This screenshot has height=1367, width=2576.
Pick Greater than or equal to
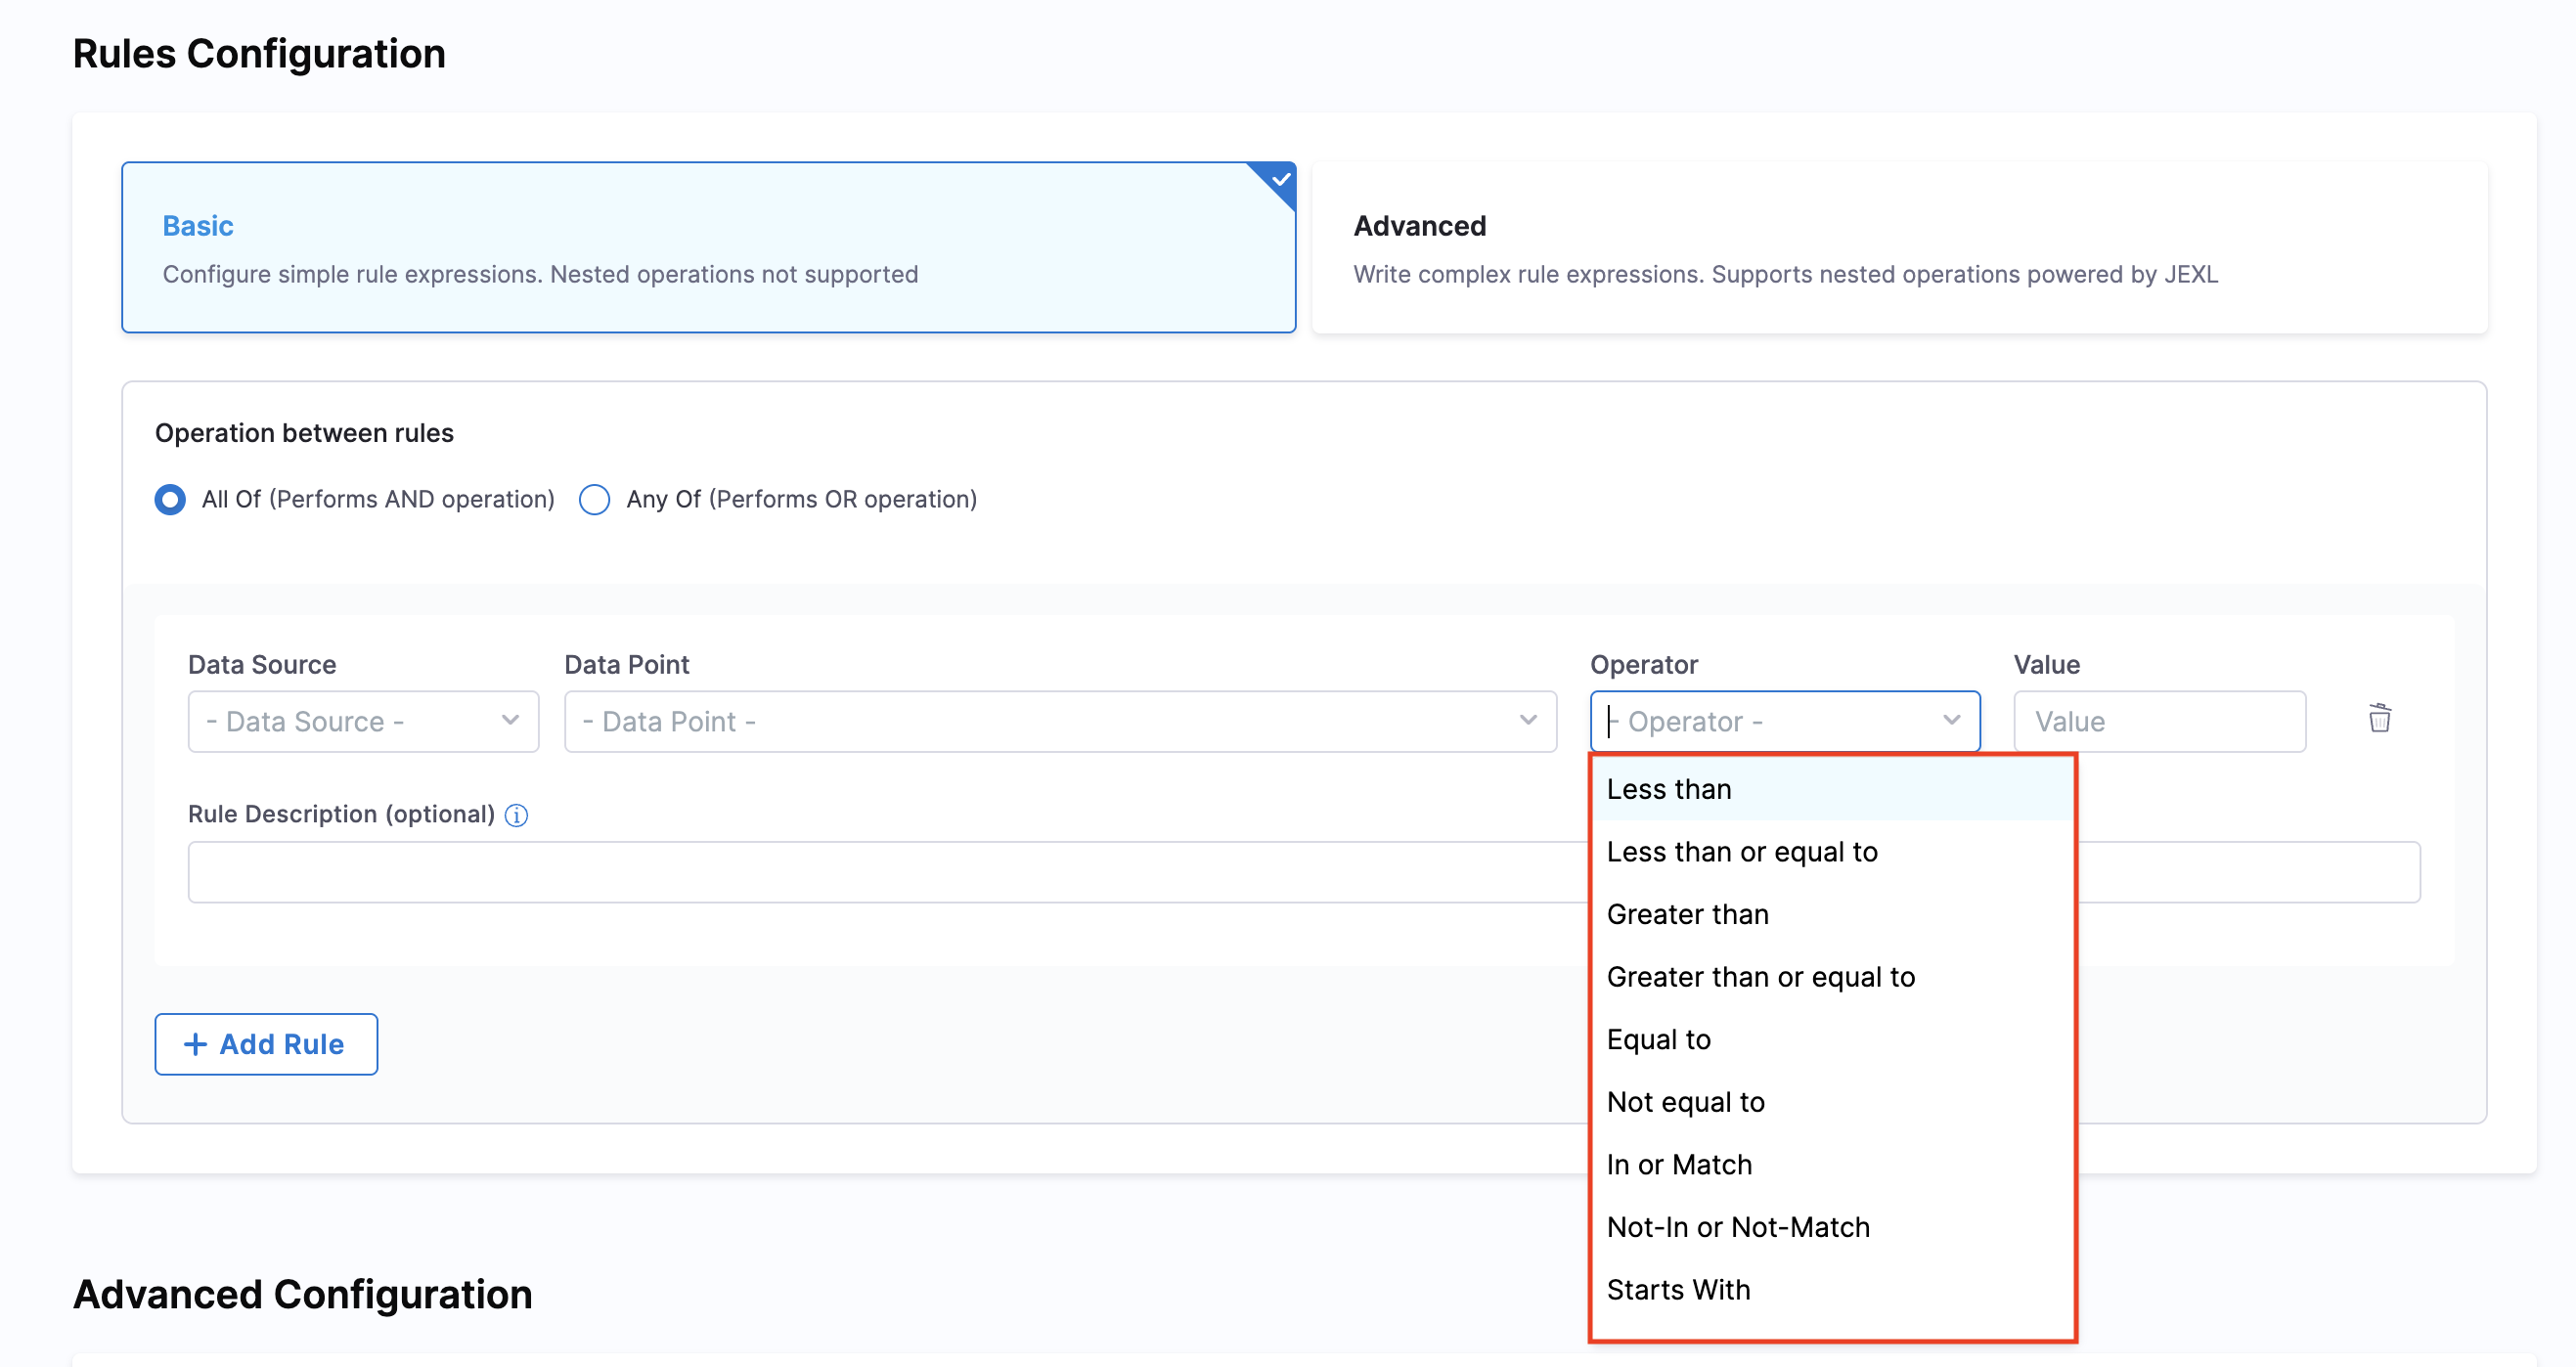click(x=1760, y=977)
